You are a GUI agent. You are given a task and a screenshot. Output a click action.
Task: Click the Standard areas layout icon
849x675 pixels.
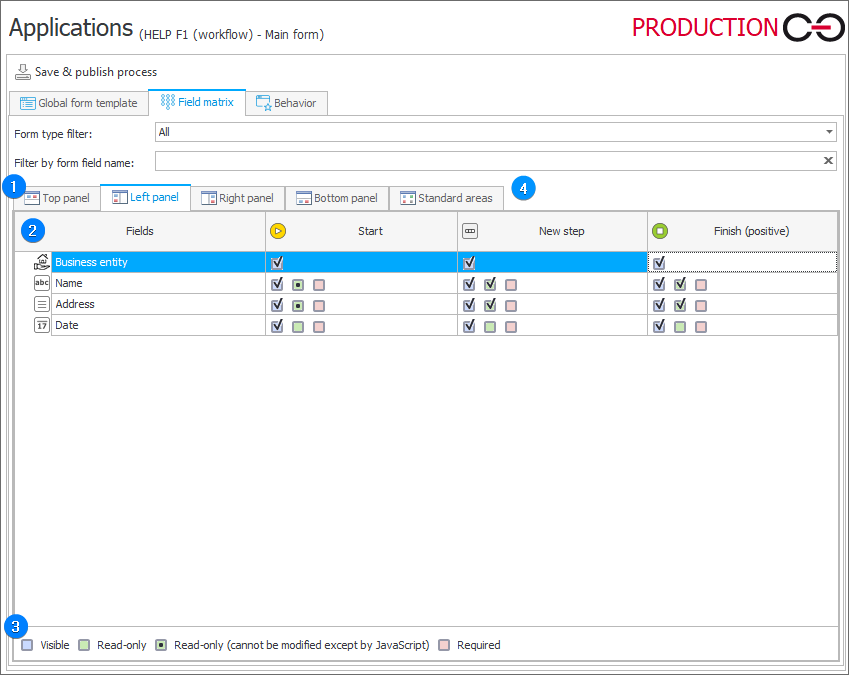click(408, 198)
